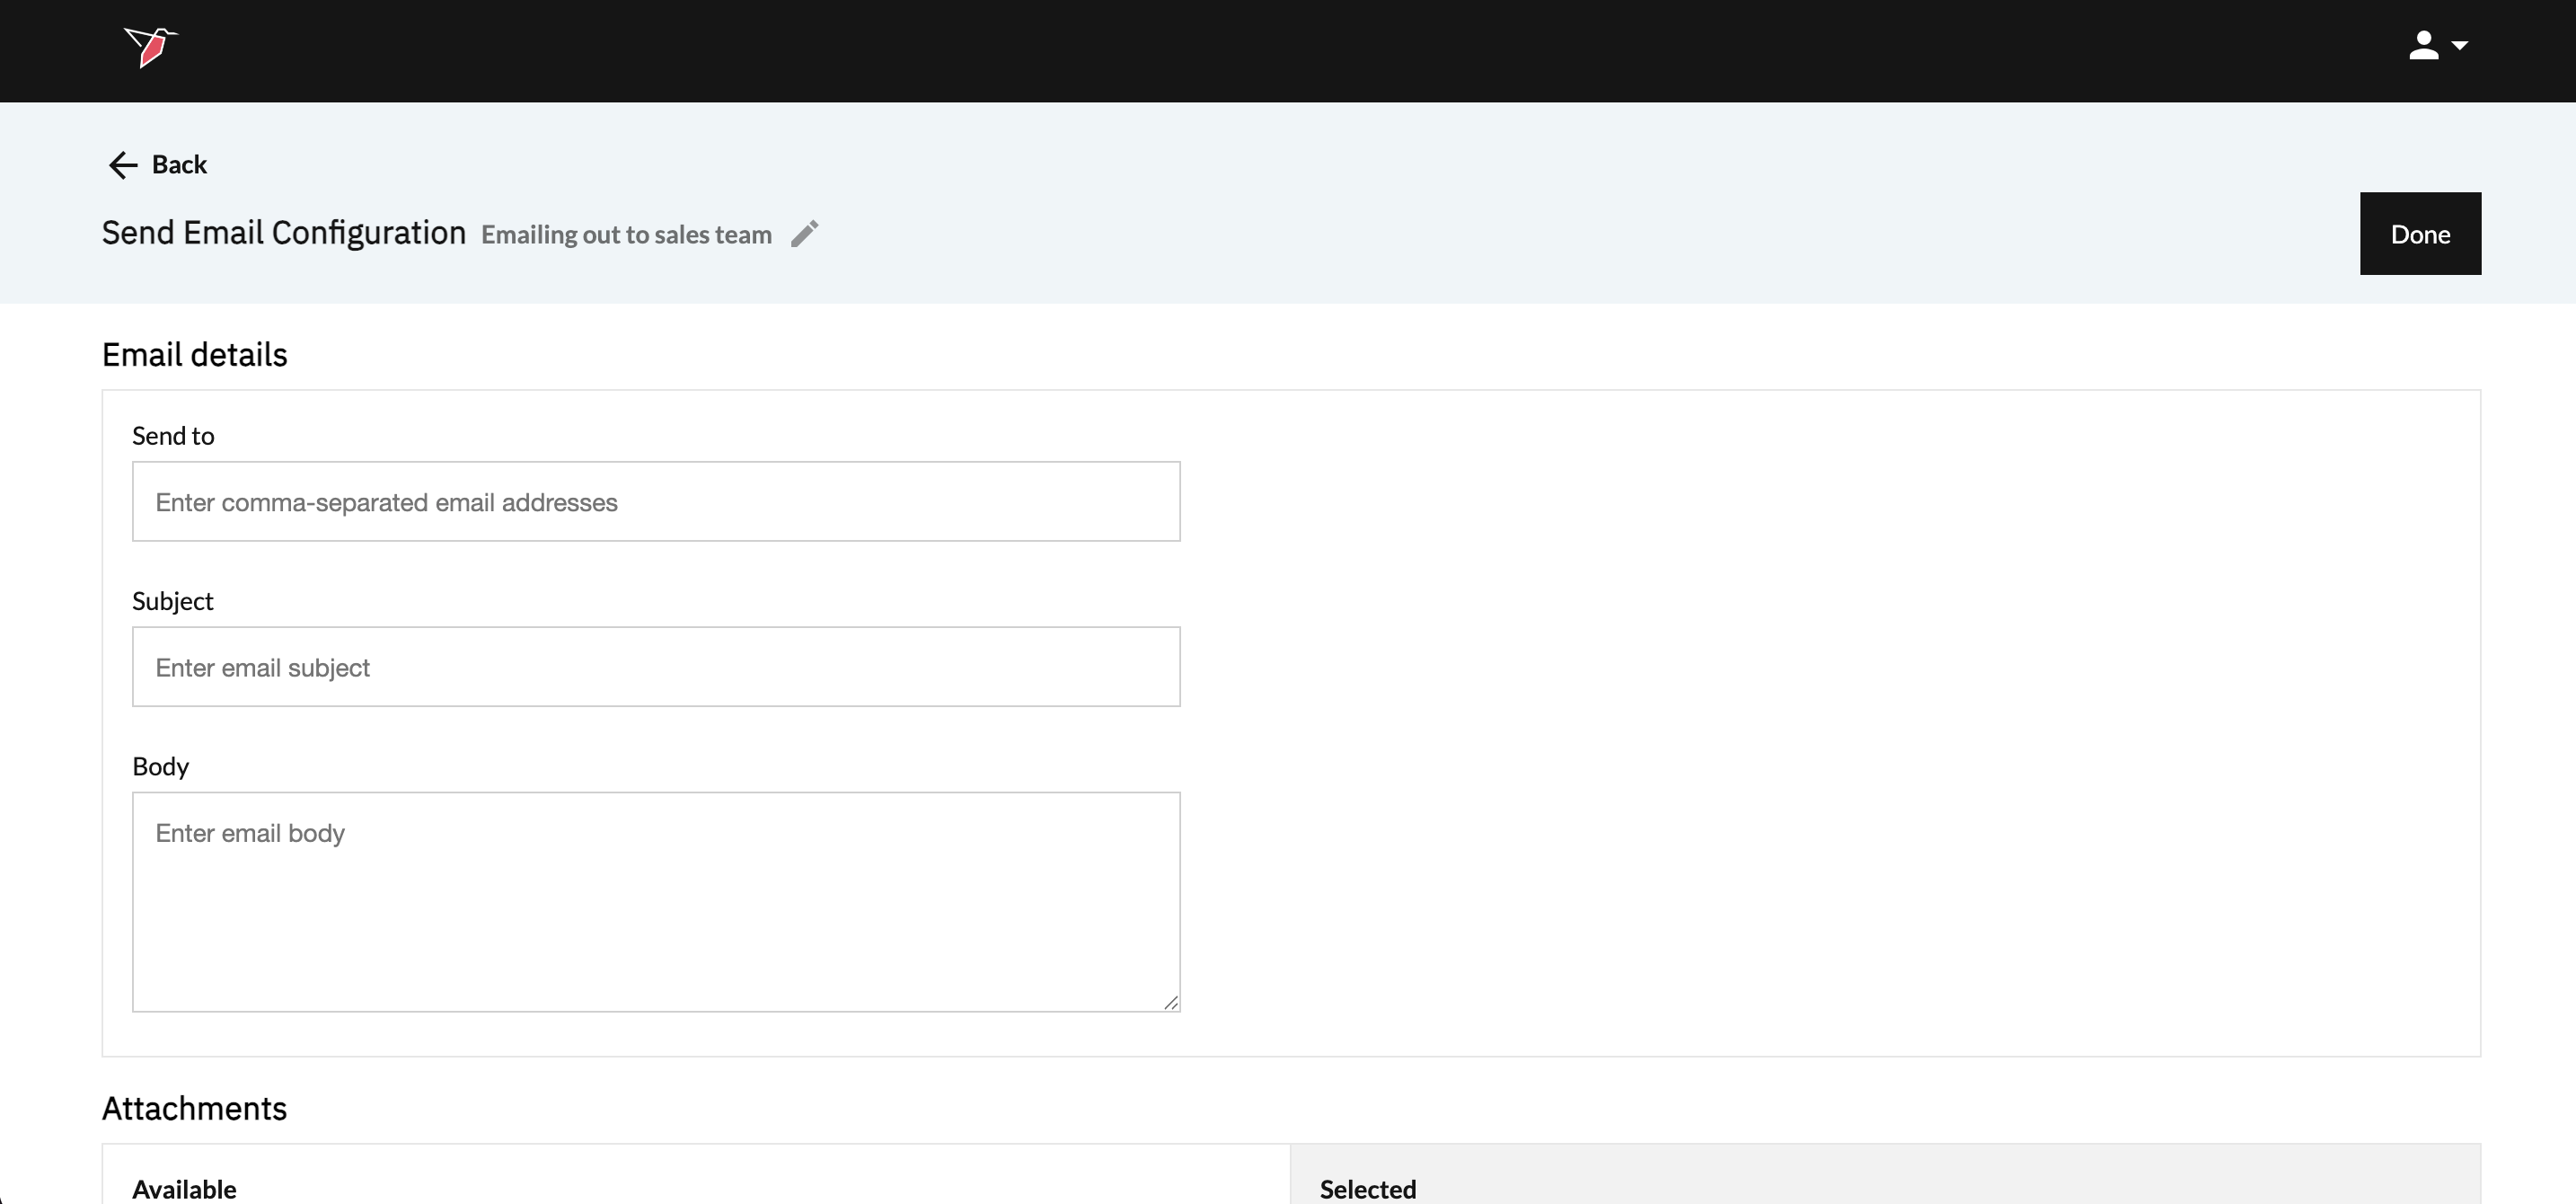Screen dimensions: 2576x1204
Task: Click into the email Subject field
Action: (x=656, y=667)
